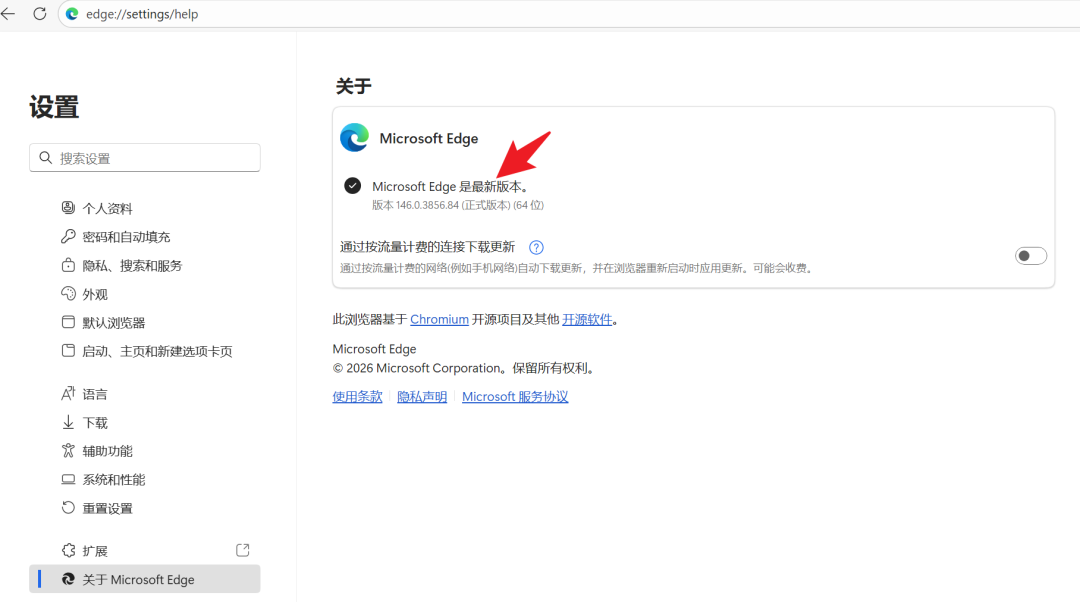
Task: Select 关于 Microsoft Edge in the sidebar
Action: (145, 579)
